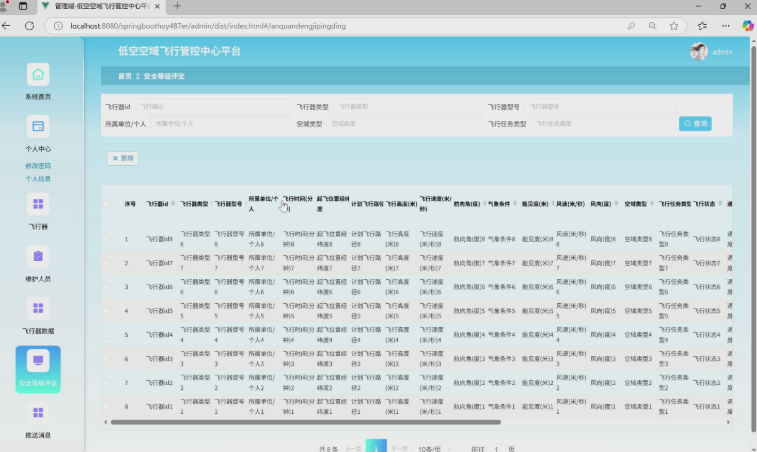757x452 pixels.
Task: Sort by 飞行状态 column arrows
Action: tap(720, 204)
